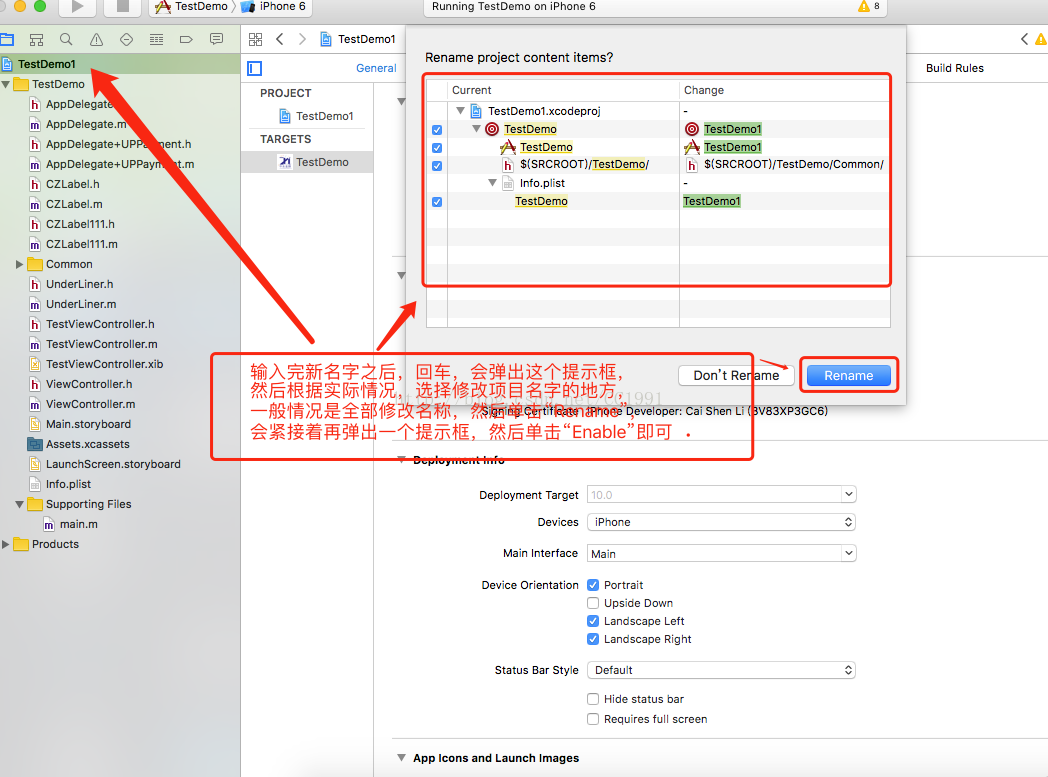The height and width of the screenshot is (777, 1048).
Task: Uncheck Landscape Right orientation
Action: (593, 639)
